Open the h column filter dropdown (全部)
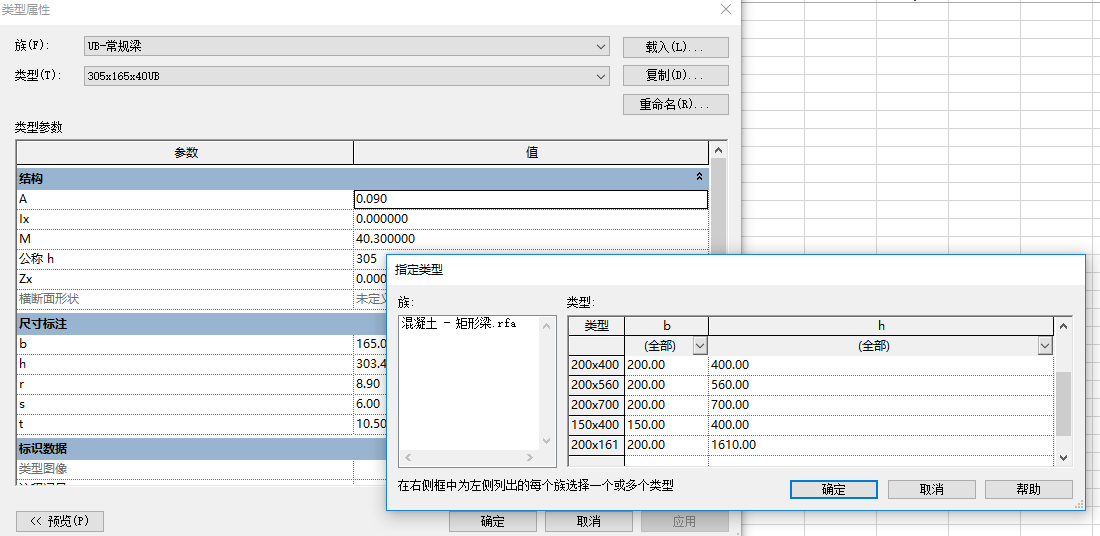1100x536 pixels. click(1045, 346)
